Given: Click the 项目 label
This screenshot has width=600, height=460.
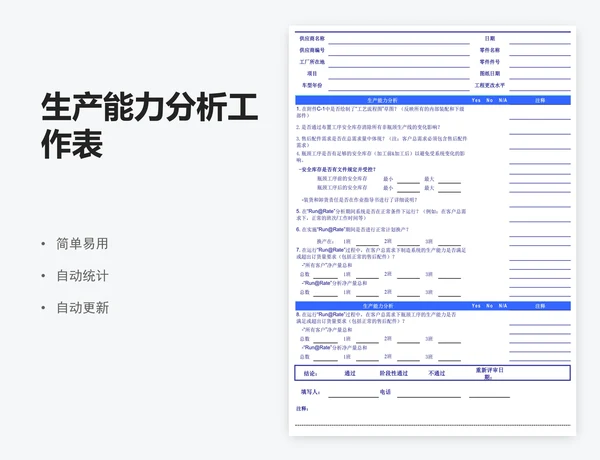Looking at the screenshot, I should point(312,73).
